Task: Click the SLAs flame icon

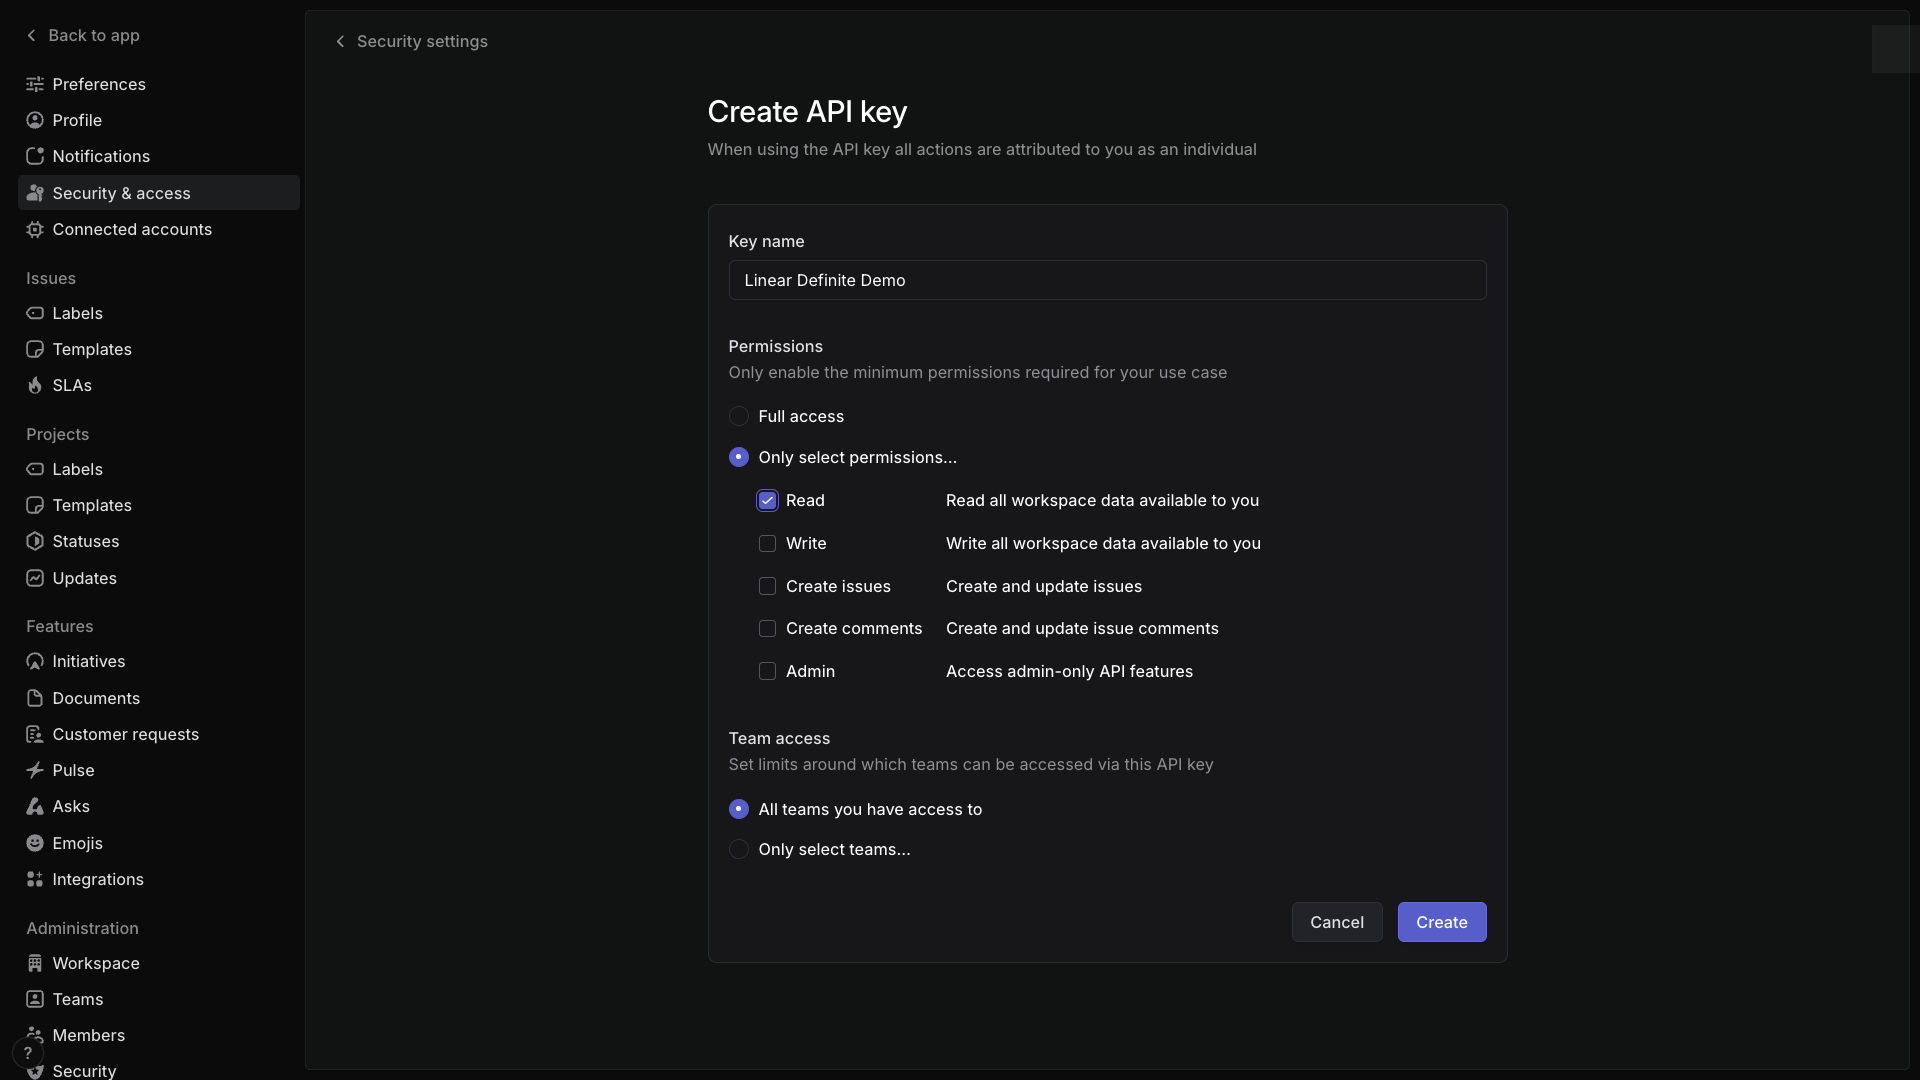Action: pyautogui.click(x=35, y=385)
